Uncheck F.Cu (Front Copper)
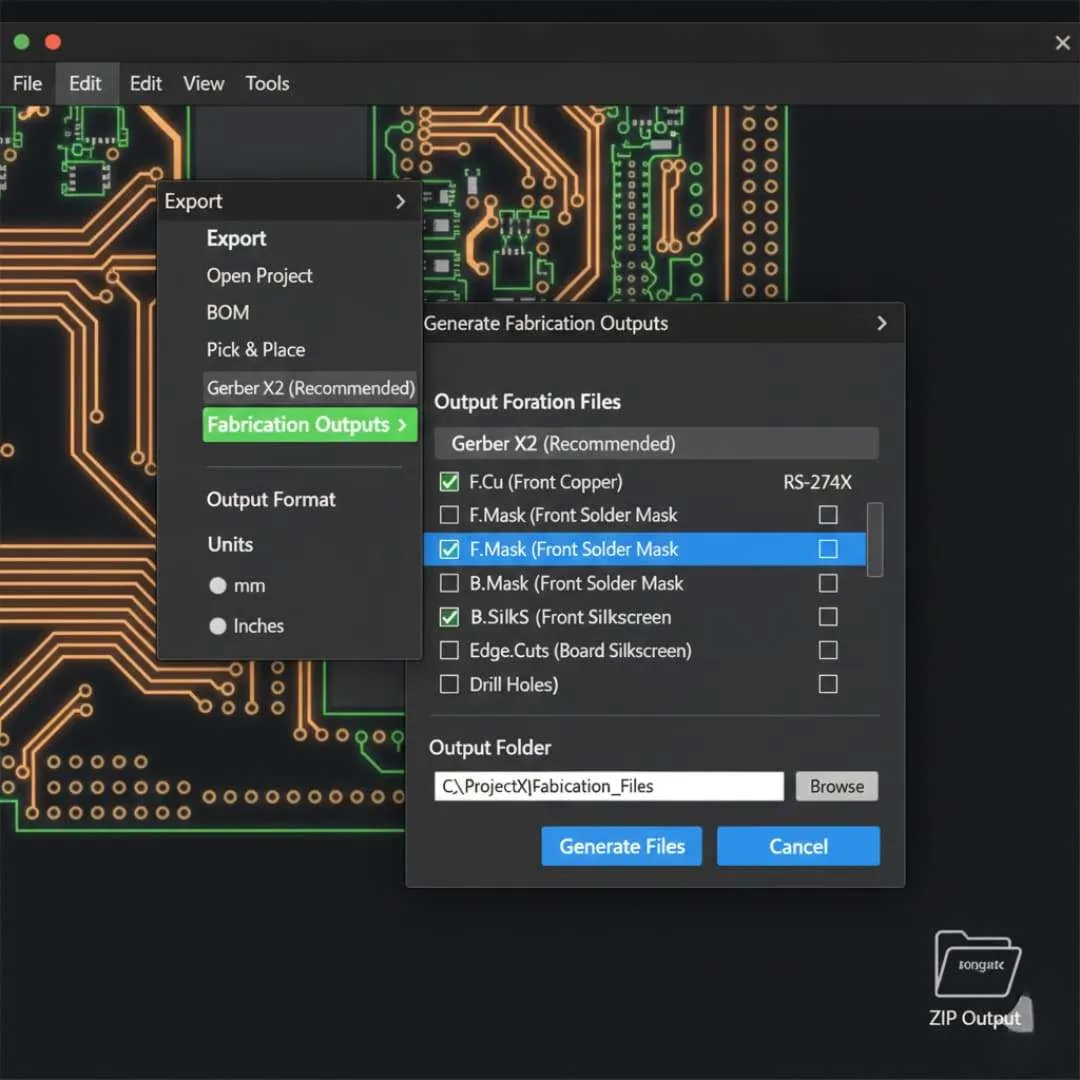The image size is (1080, 1080). pos(448,481)
